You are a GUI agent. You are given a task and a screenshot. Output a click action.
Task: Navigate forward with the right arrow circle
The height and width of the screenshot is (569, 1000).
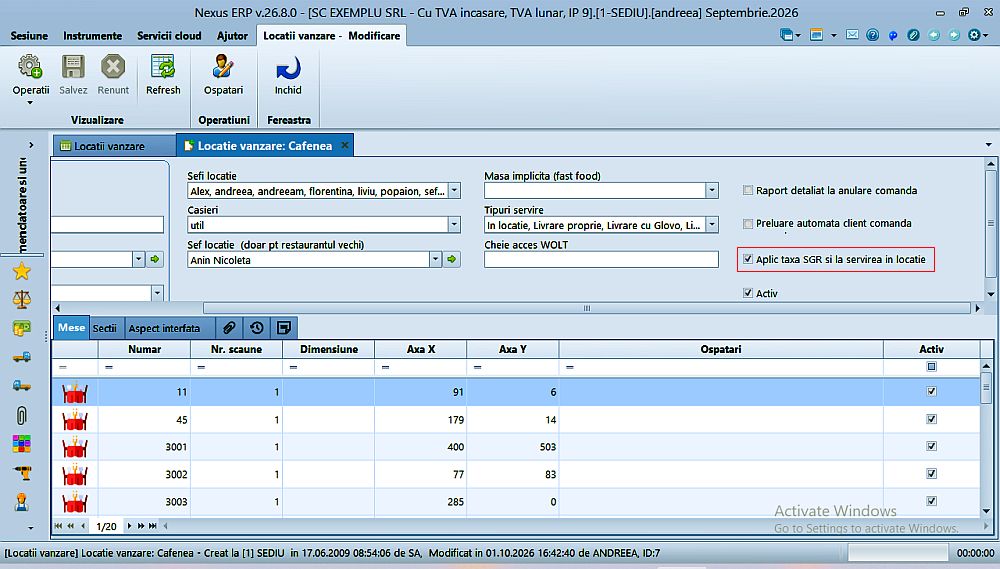point(954,35)
